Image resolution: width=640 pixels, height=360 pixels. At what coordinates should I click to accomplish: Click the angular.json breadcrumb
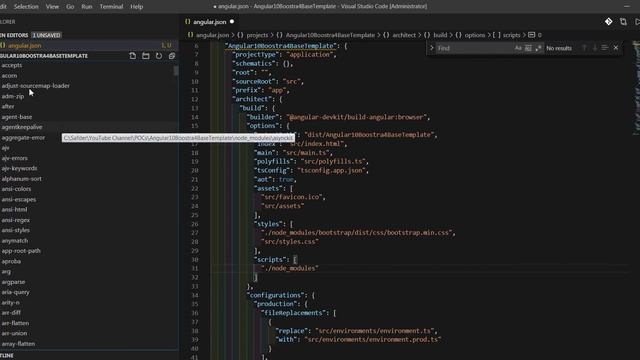pyautogui.click(x=213, y=35)
